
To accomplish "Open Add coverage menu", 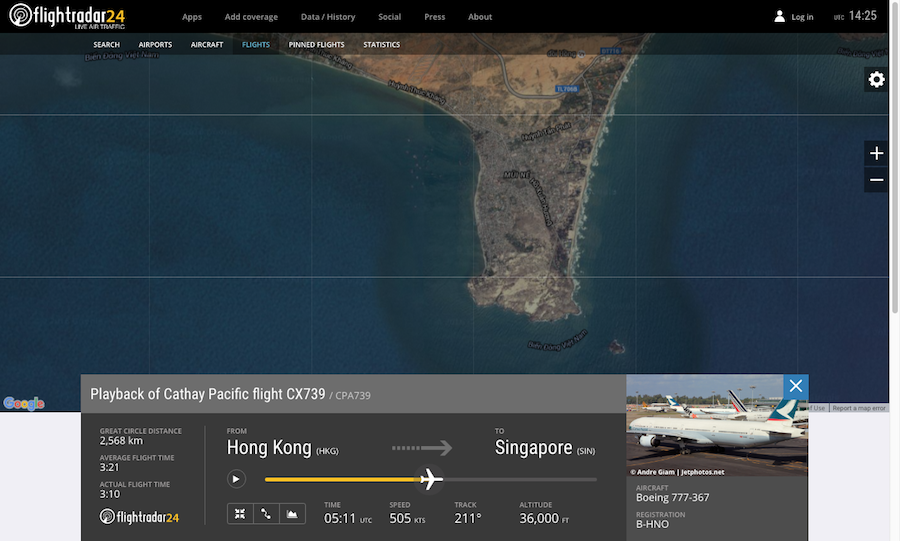I will pos(251,17).
